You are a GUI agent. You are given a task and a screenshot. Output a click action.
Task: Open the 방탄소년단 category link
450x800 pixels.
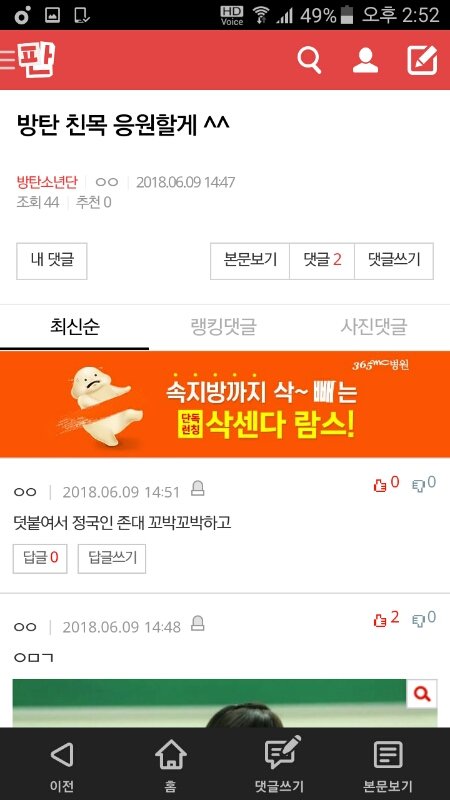tap(47, 182)
